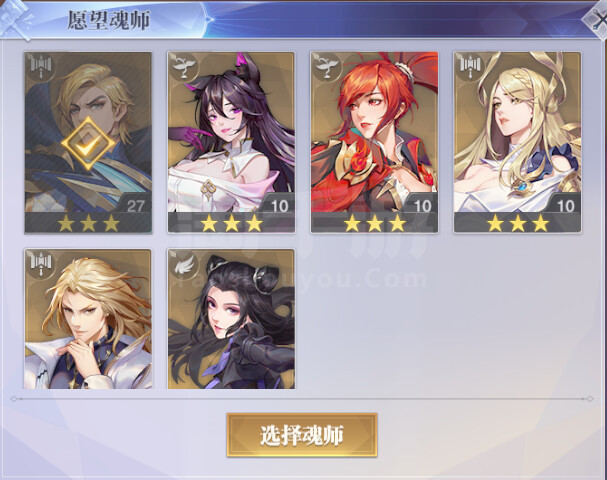Select the cat-eared purple-haired girl card
This screenshot has height=480, width=607.
coord(231,143)
